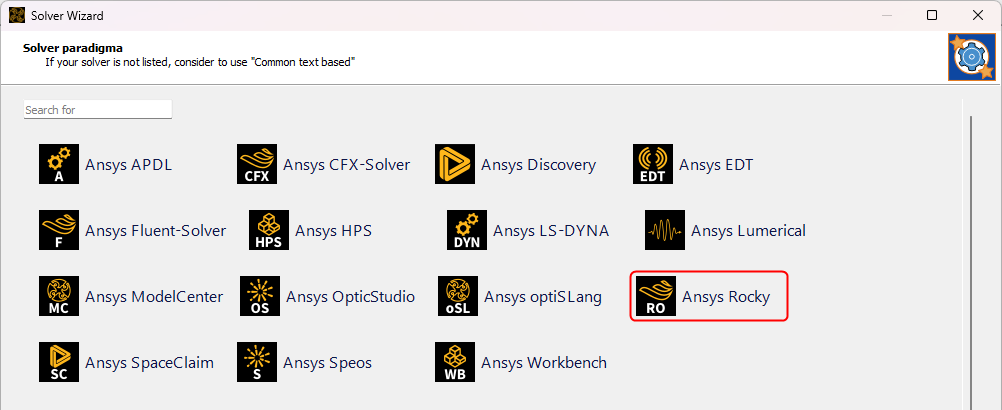Choose the Ansys SpaceClaim SC icon
Viewport: 1002px width, 410px height.
(x=59, y=362)
